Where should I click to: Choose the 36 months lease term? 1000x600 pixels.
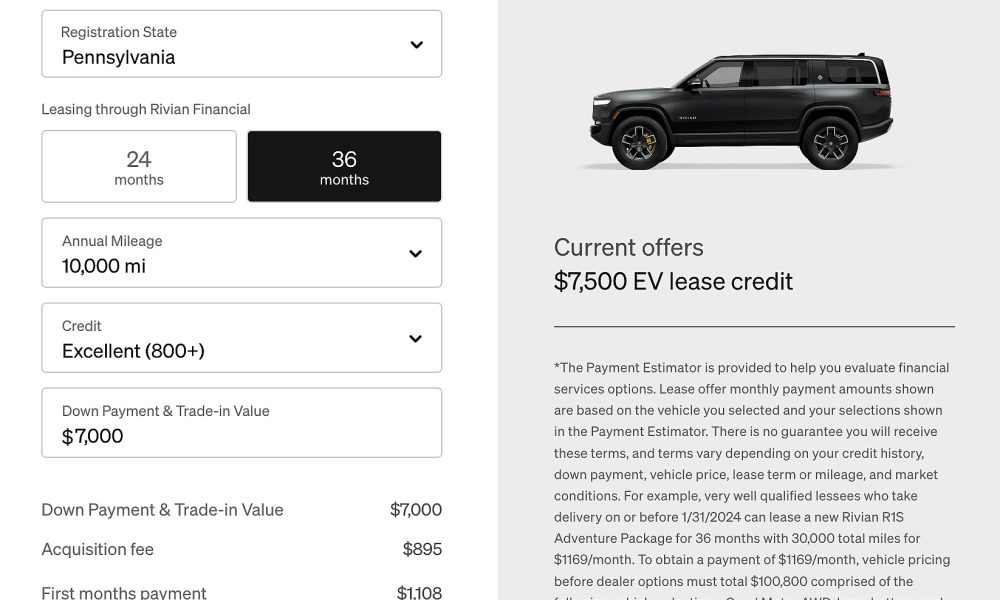coord(344,166)
